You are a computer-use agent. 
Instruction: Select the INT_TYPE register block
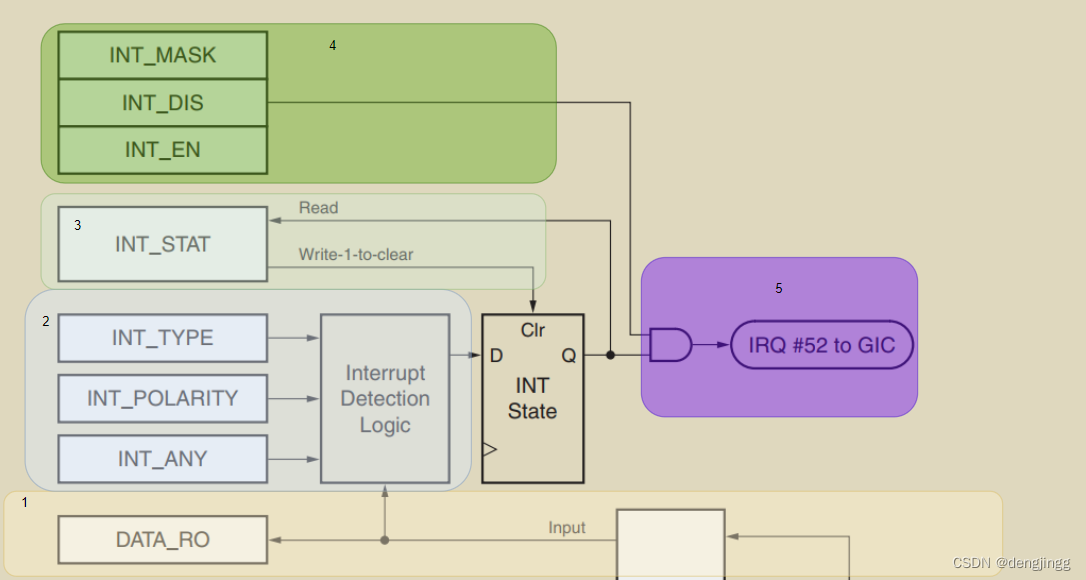162,338
